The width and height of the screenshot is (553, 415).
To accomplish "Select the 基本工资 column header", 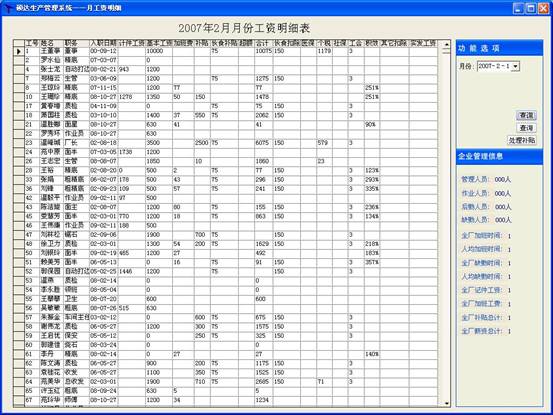I will (x=159, y=43).
